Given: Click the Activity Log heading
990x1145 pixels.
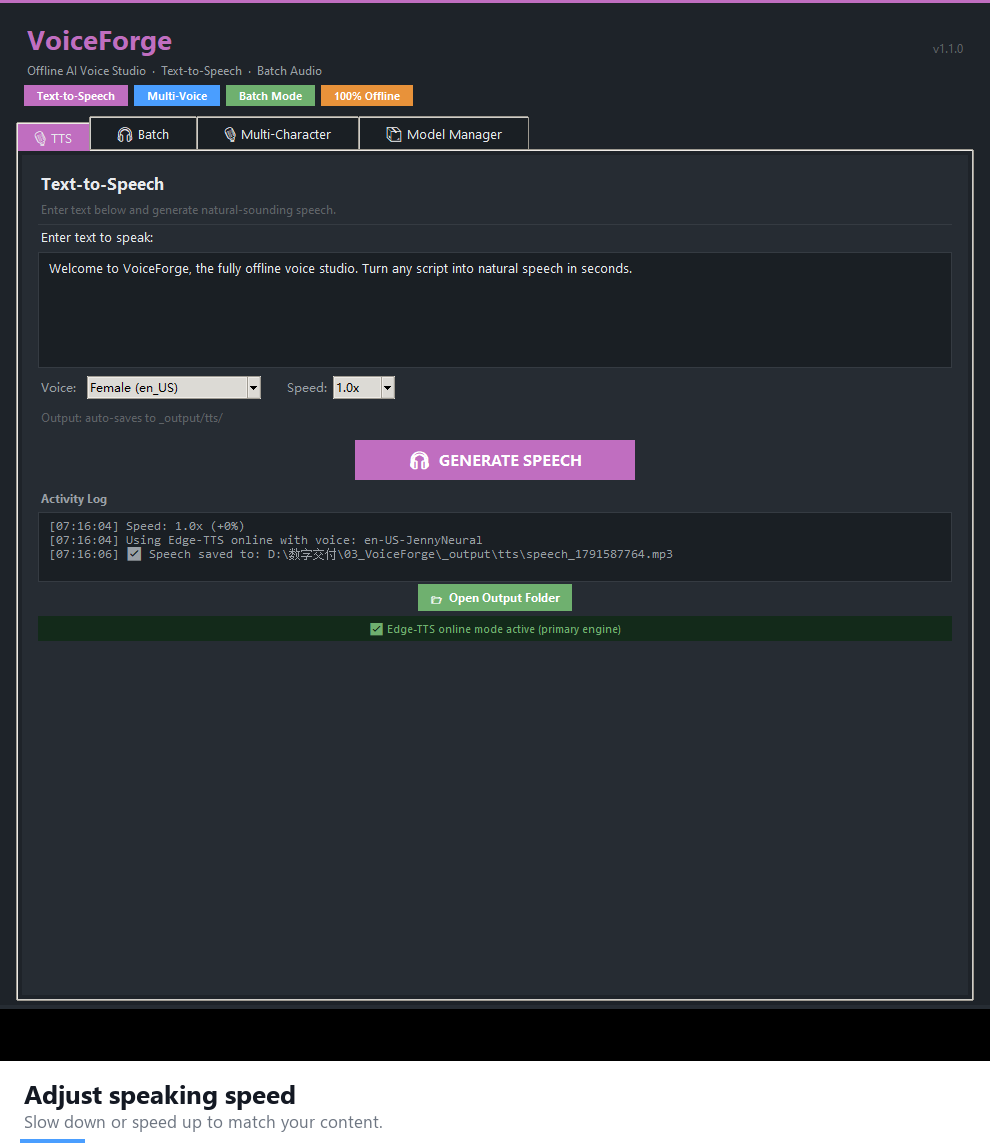Looking at the screenshot, I should [74, 499].
